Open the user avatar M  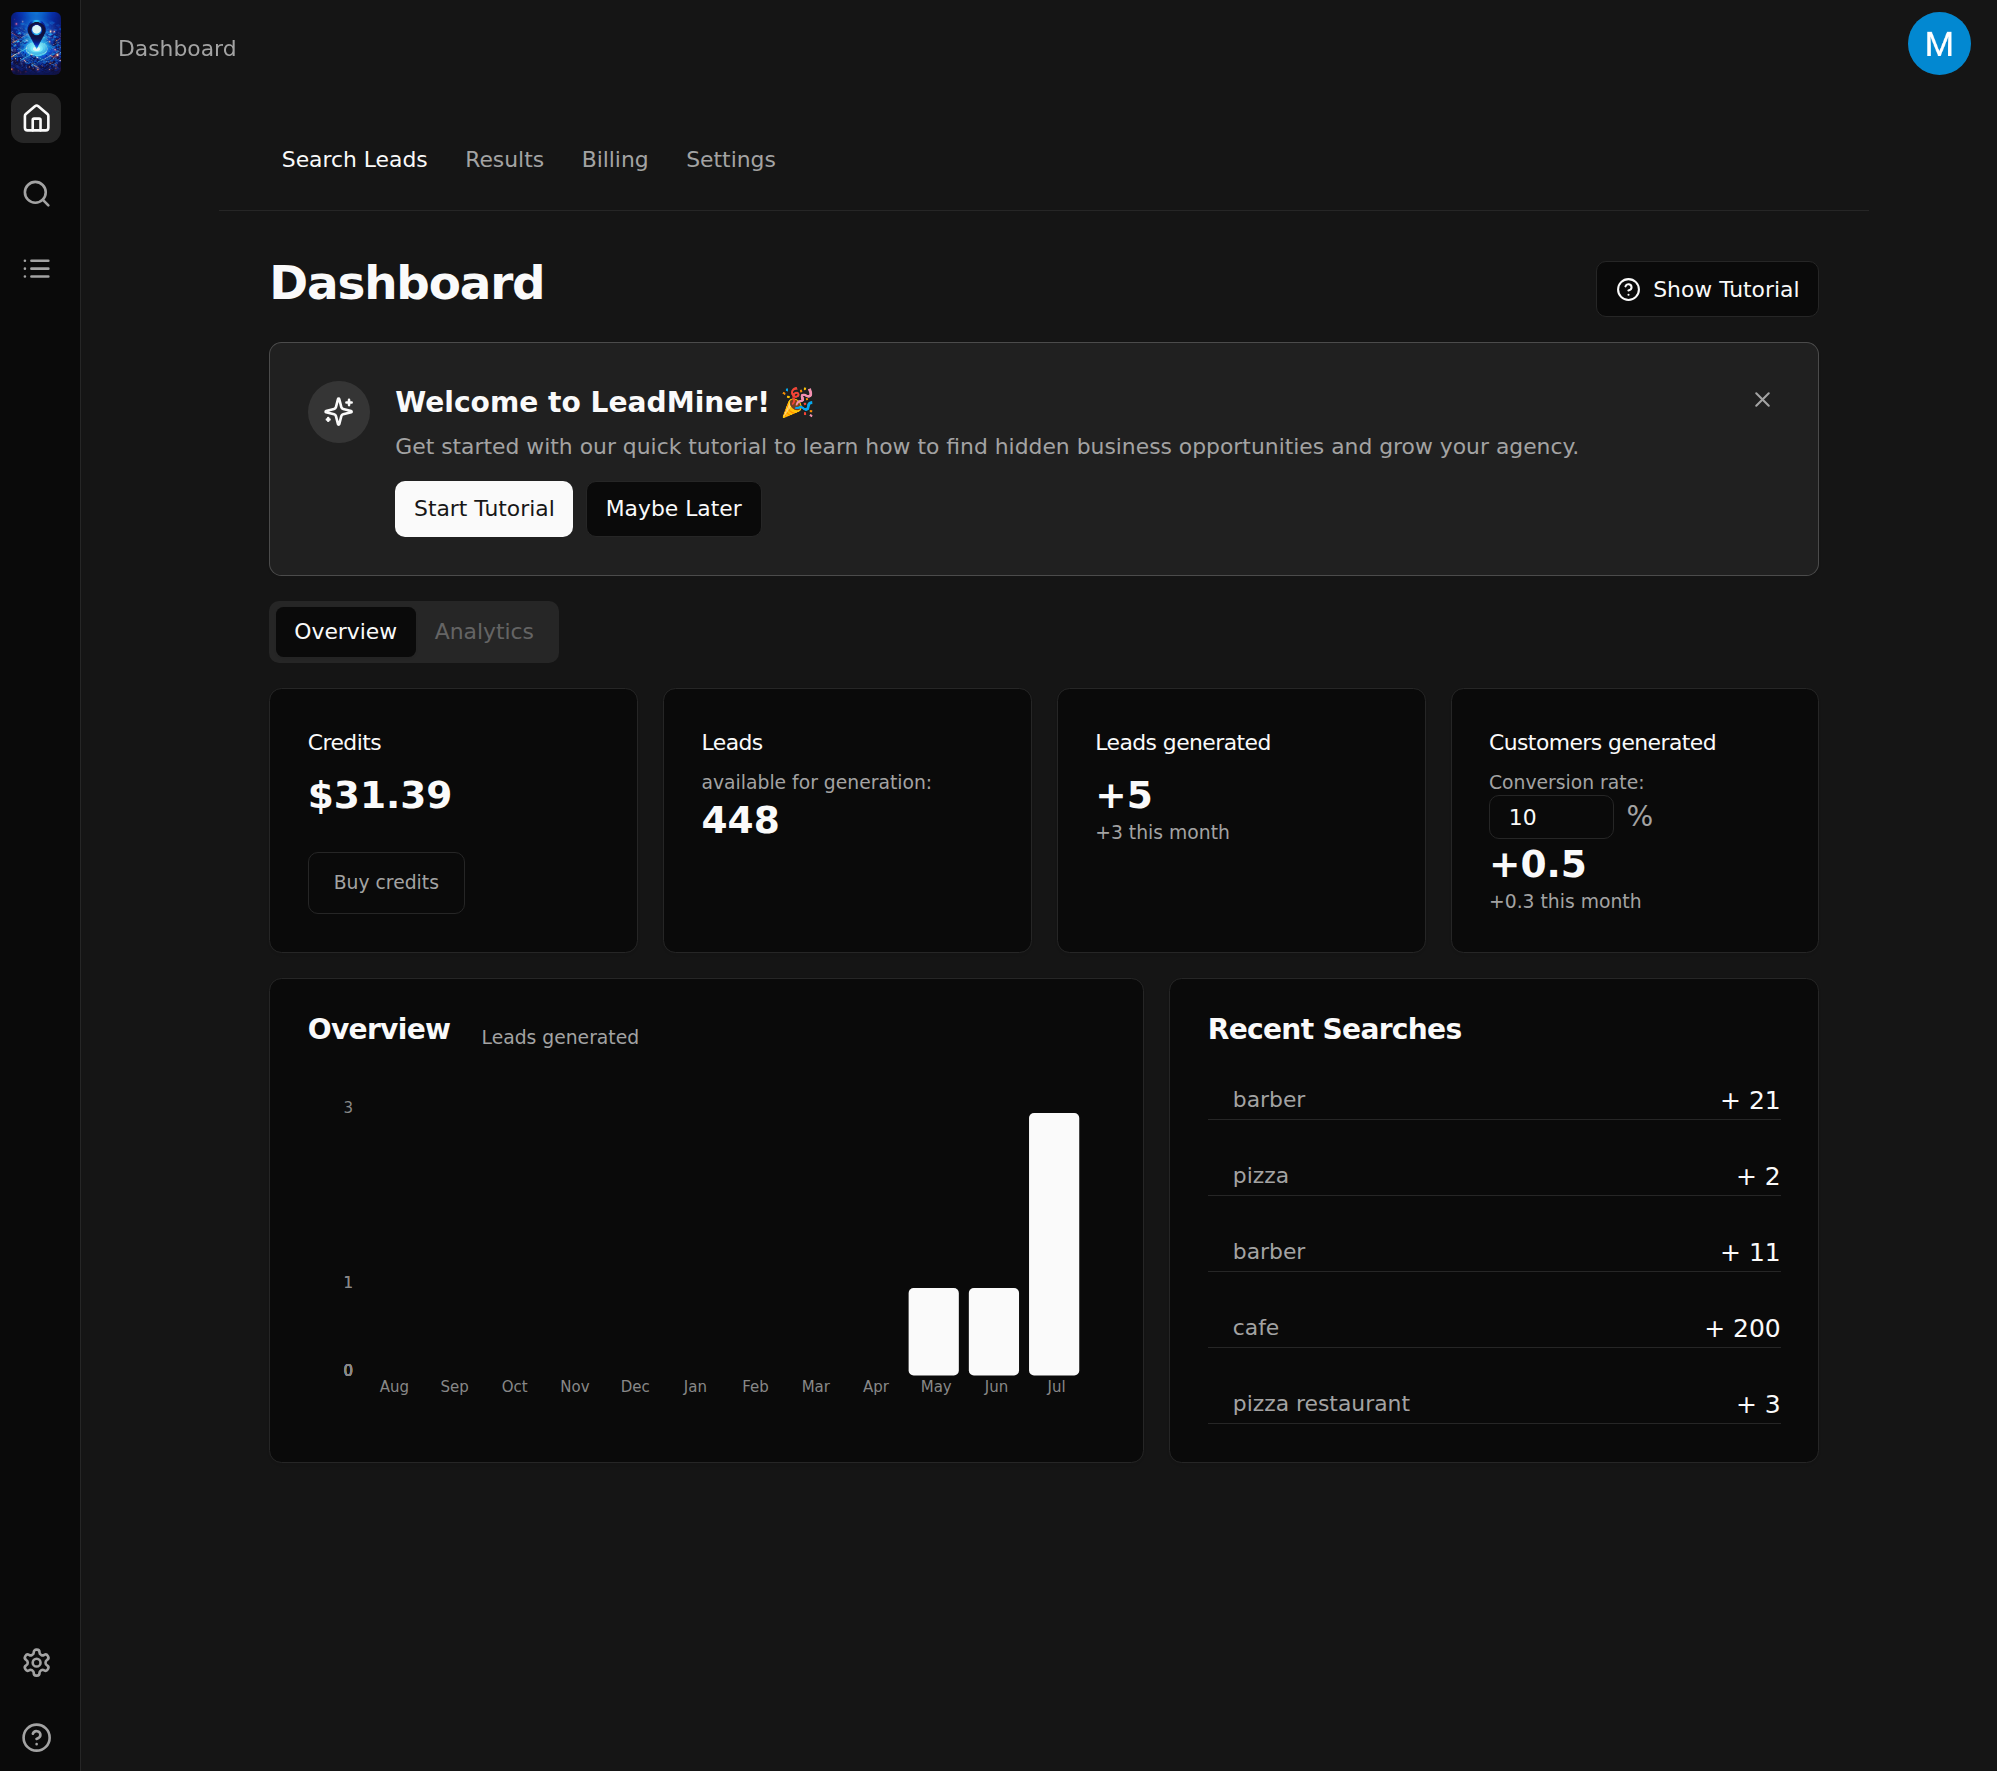click(1938, 43)
